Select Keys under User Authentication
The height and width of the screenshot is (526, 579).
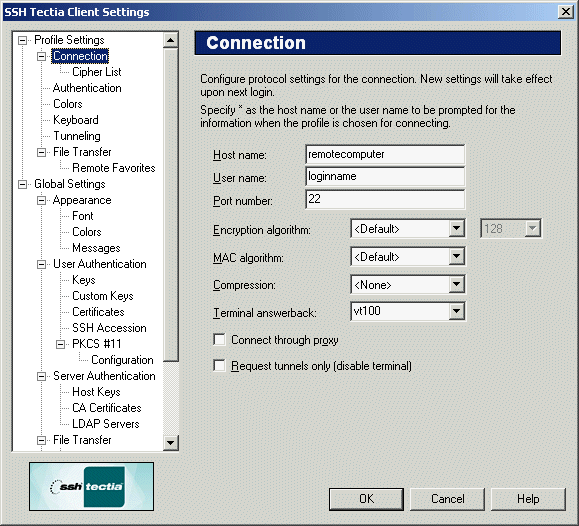(84, 280)
